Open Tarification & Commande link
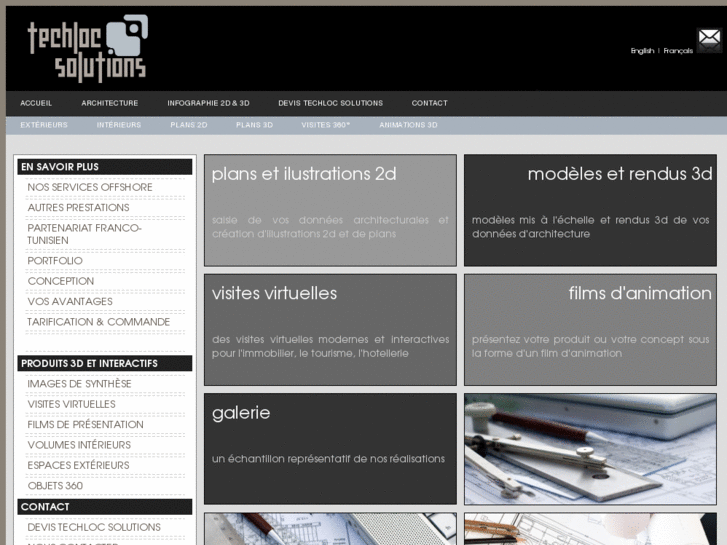Image resolution: width=727 pixels, height=545 pixels. click(x=99, y=322)
